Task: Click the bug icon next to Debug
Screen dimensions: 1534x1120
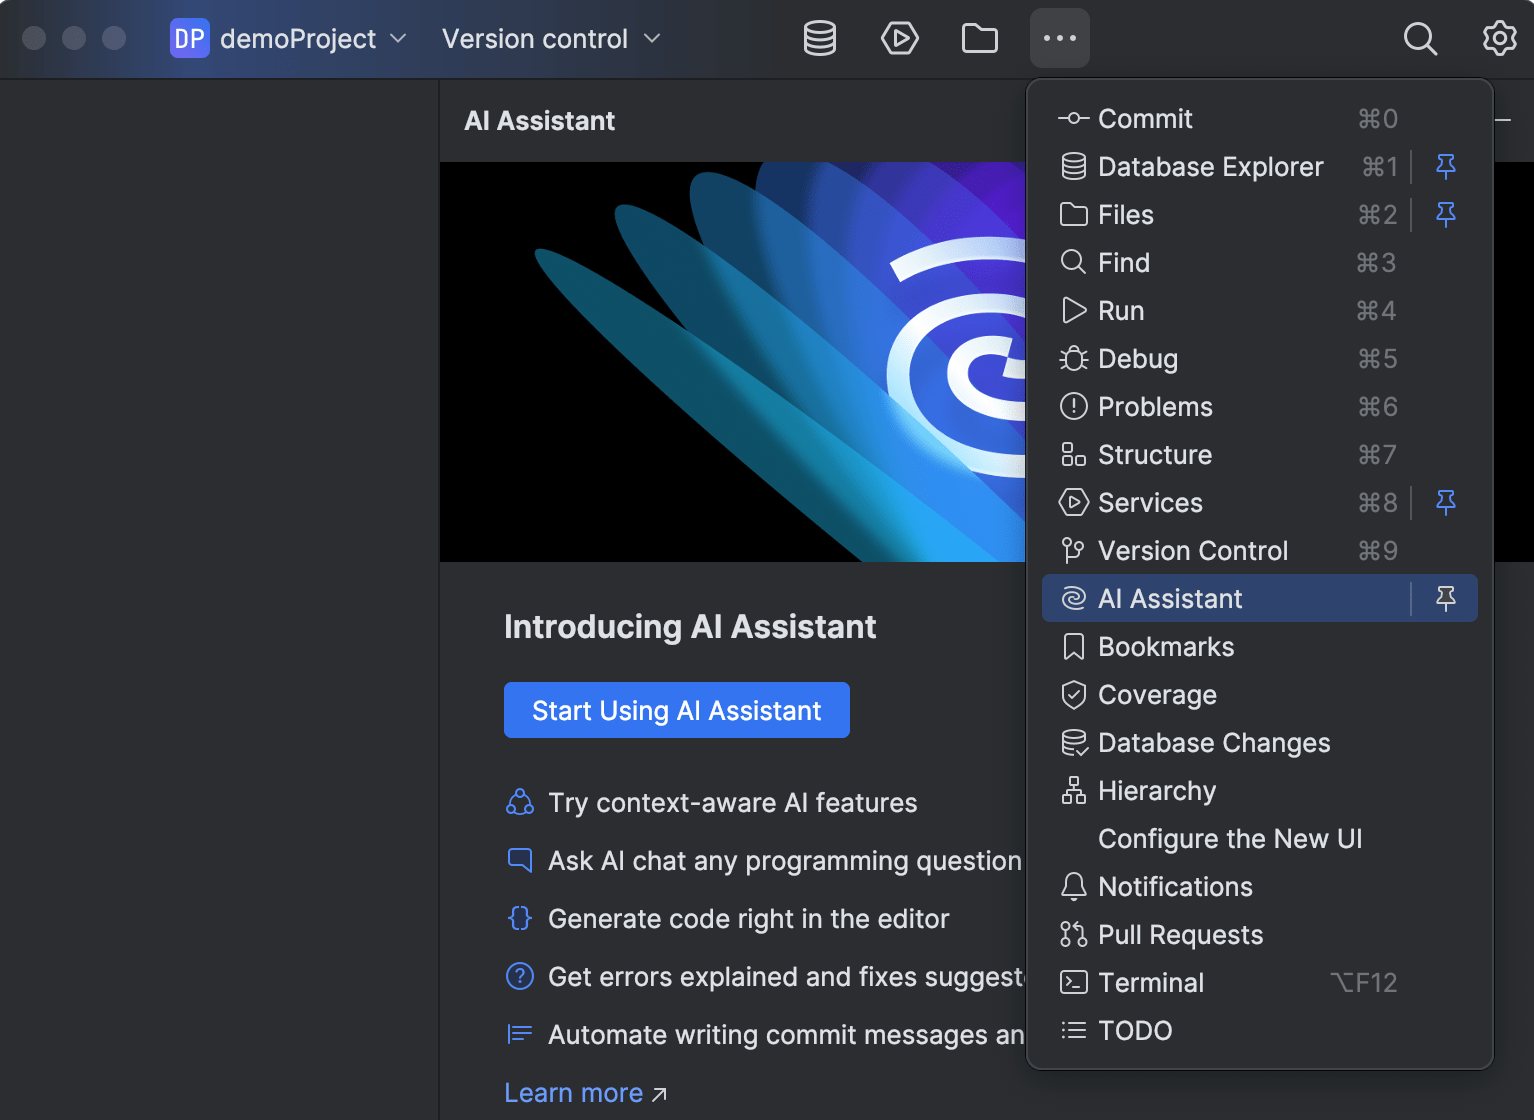Action: coord(1073,358)
